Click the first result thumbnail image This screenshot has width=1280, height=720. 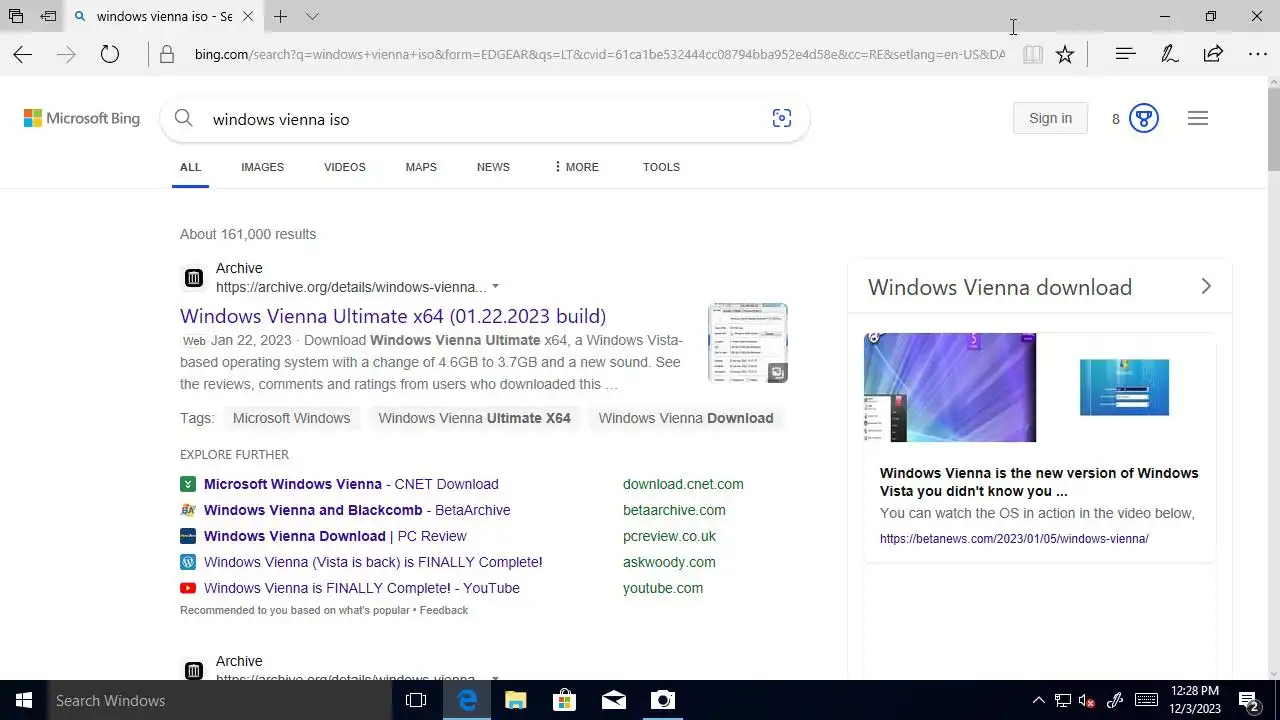click(747, 343)
